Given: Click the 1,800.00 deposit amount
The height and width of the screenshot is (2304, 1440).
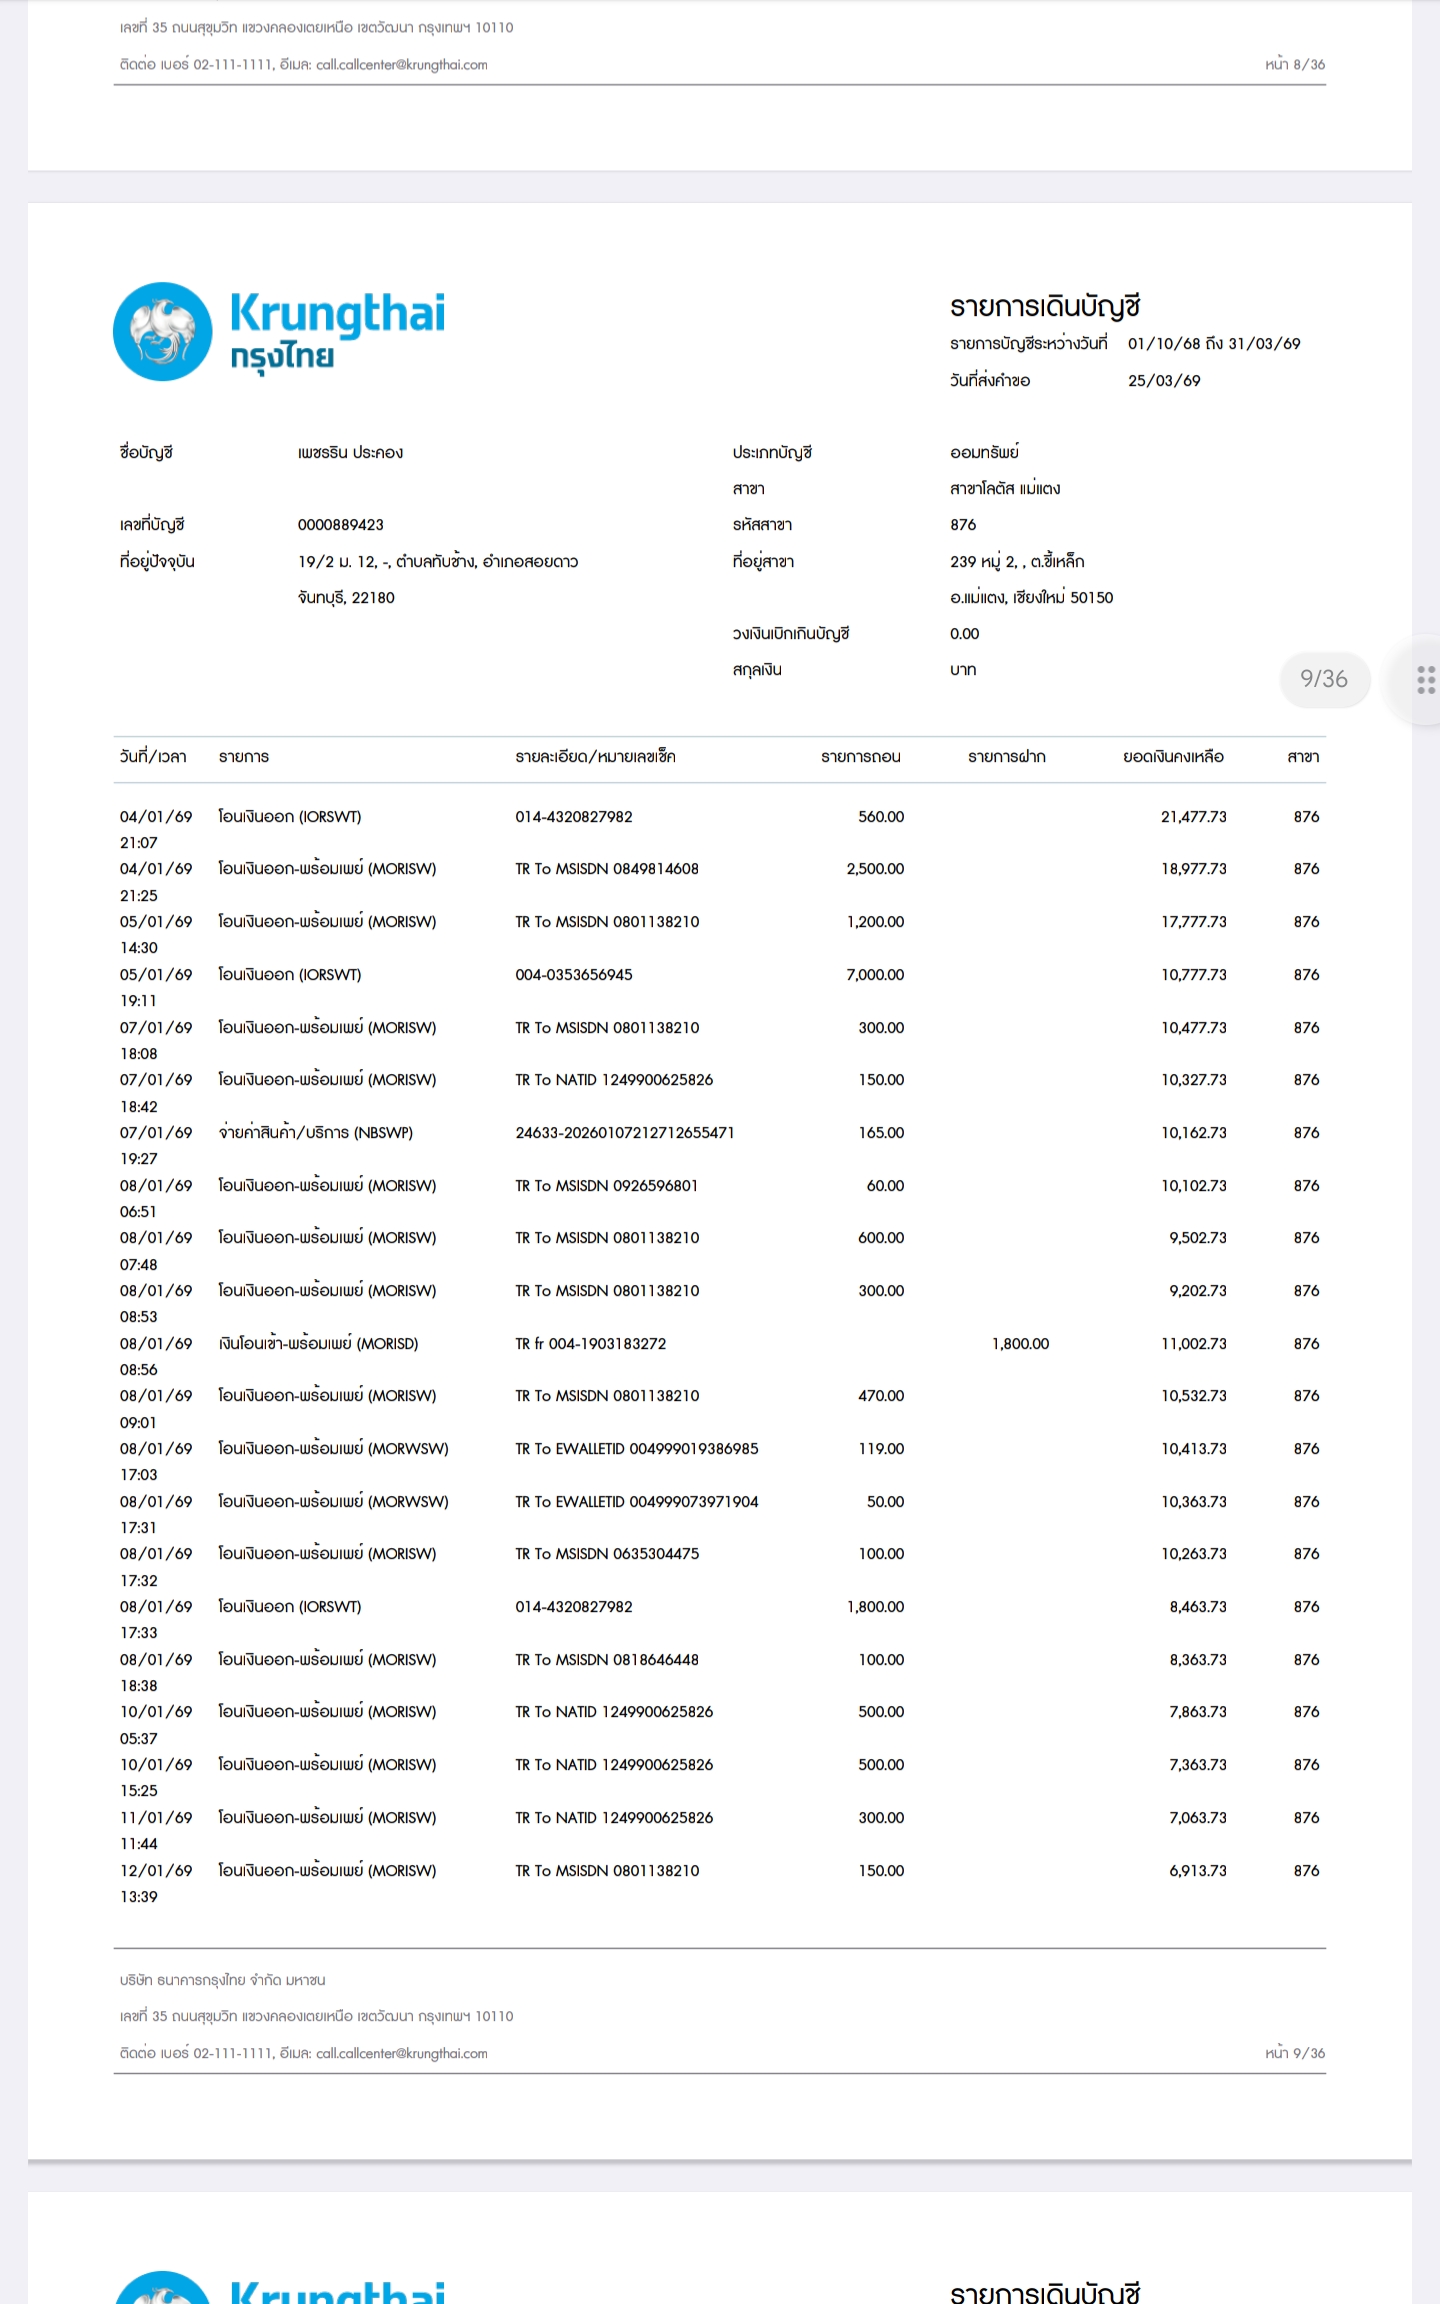Looking at the screenshot, I should [x=1020, y=1344].
